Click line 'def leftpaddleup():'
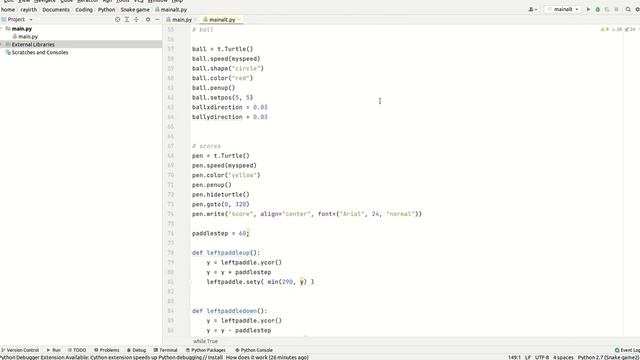The width and height of the screenshot is (640, 360). pos(226,253)
